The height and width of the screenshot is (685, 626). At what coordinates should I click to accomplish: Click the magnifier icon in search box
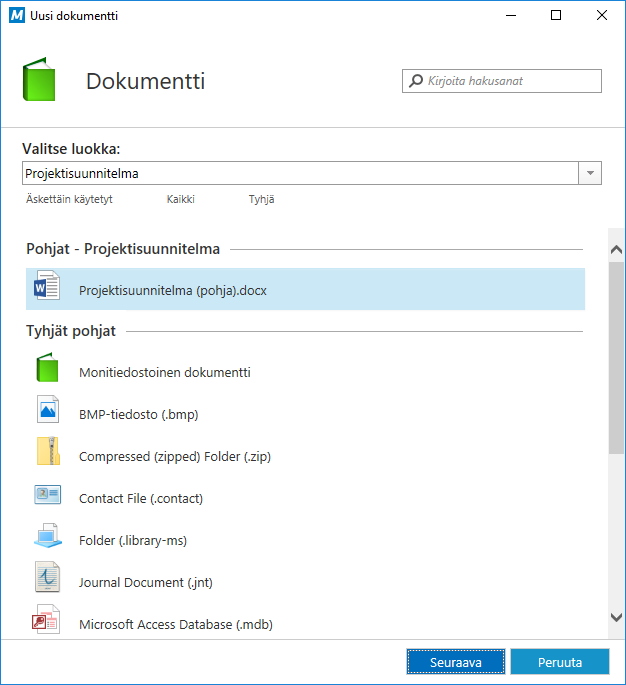415,81
